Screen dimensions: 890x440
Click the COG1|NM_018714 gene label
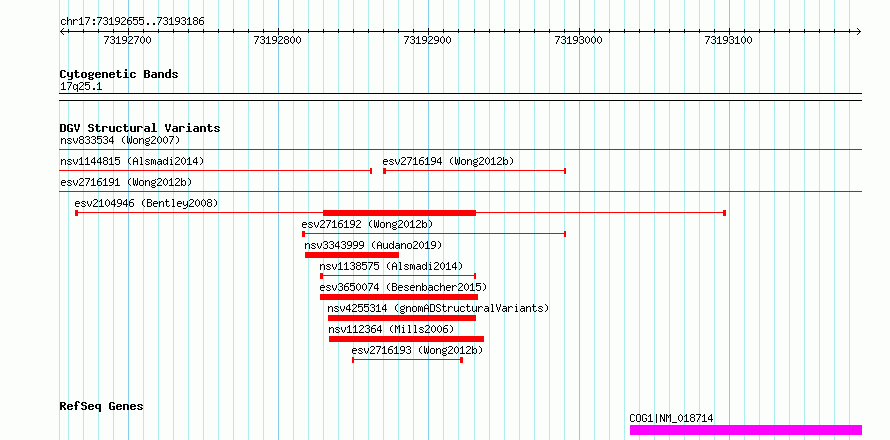671,419
